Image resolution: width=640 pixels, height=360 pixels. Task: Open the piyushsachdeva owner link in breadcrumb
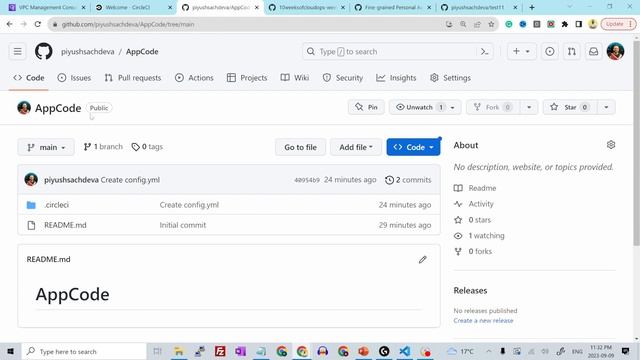coord(88,52)
